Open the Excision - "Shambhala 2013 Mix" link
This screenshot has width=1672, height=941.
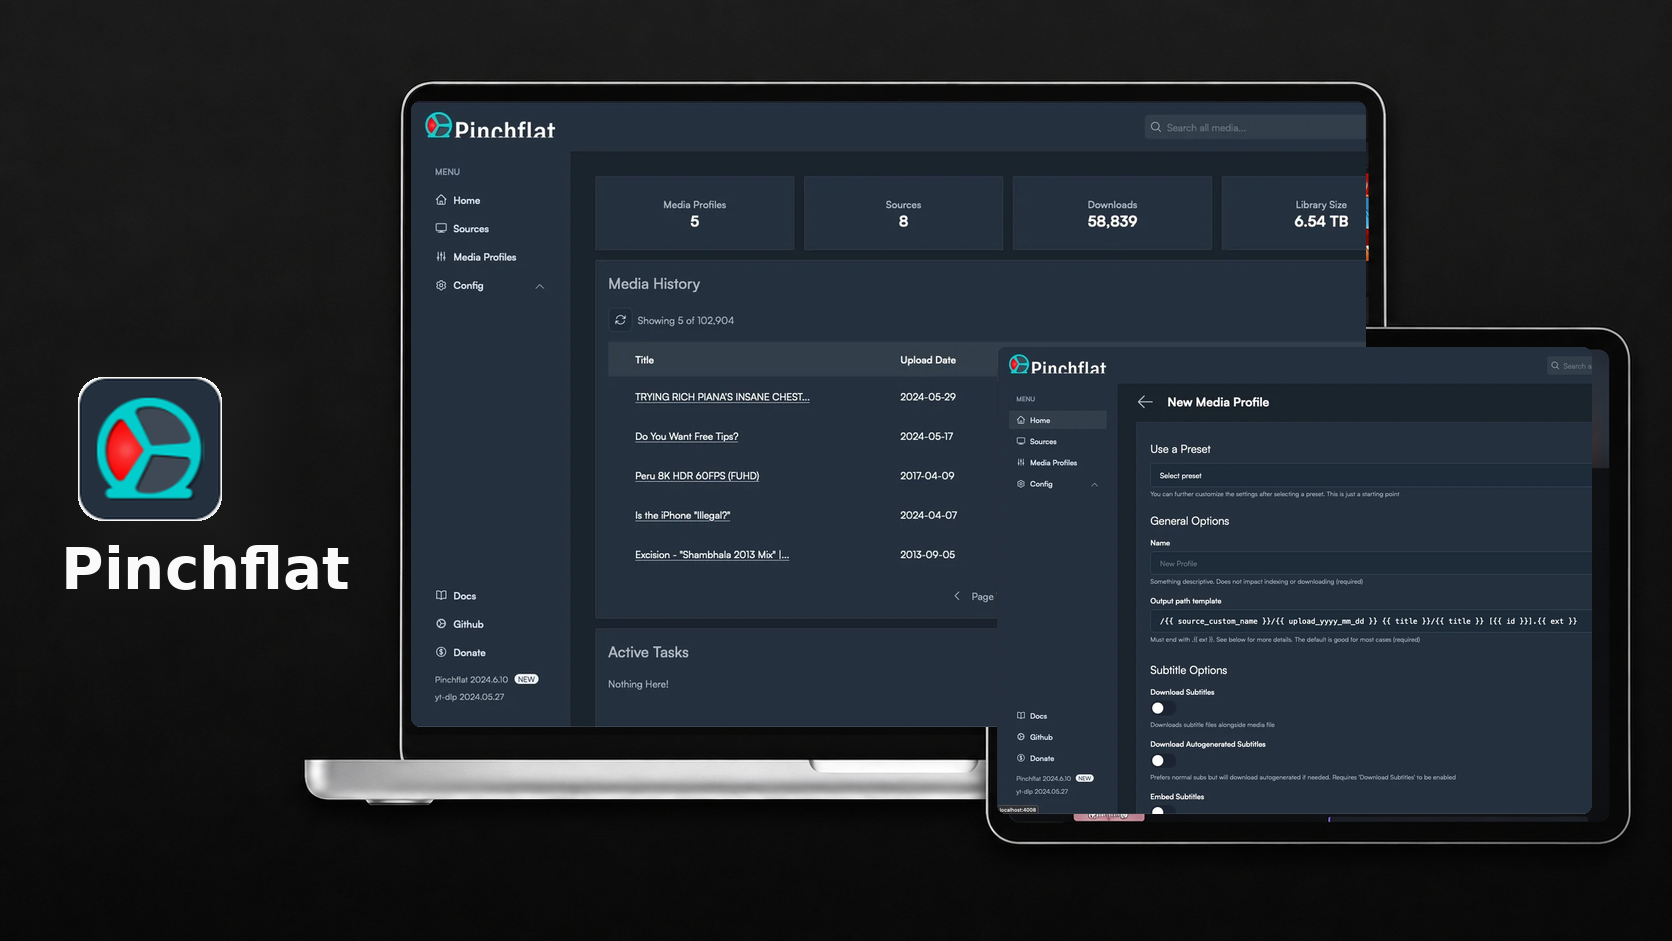[x=712, y=555]
